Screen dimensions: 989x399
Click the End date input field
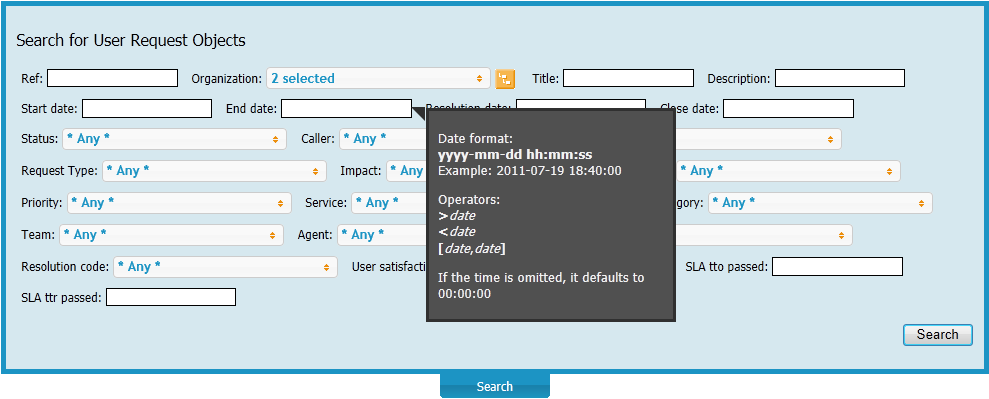point(346,108)
